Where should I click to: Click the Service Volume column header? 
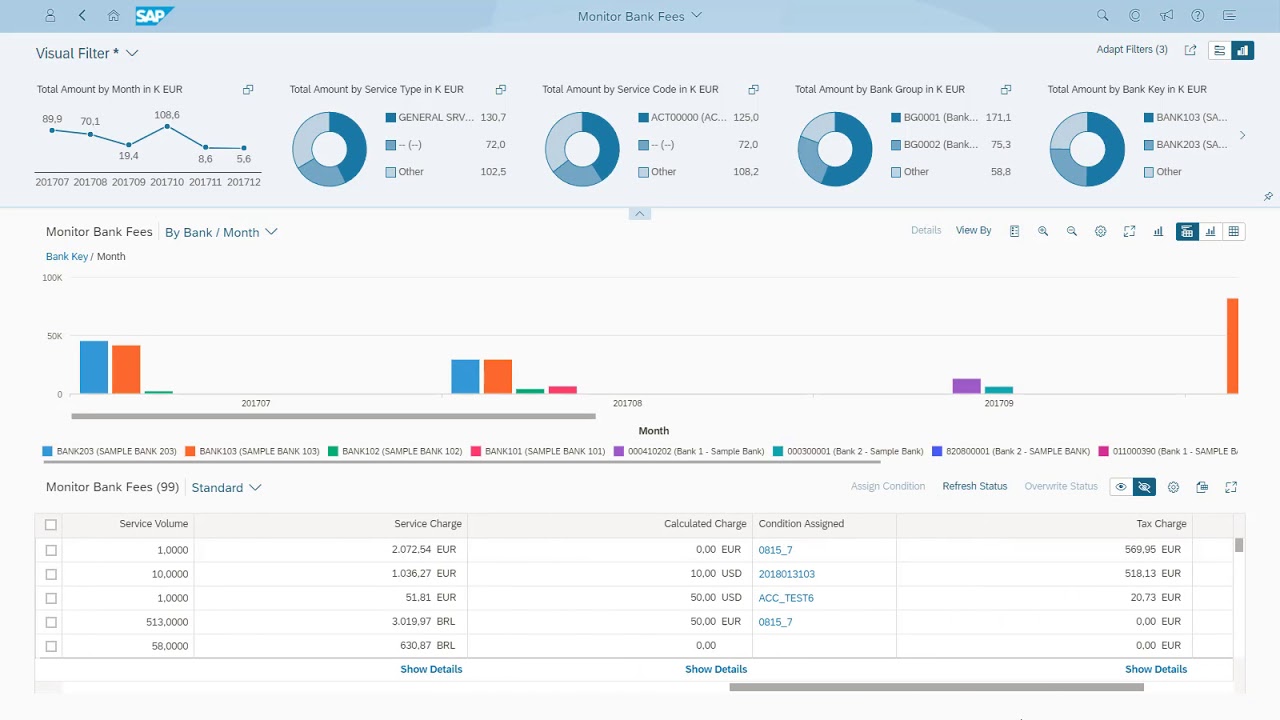pos(129,524)
